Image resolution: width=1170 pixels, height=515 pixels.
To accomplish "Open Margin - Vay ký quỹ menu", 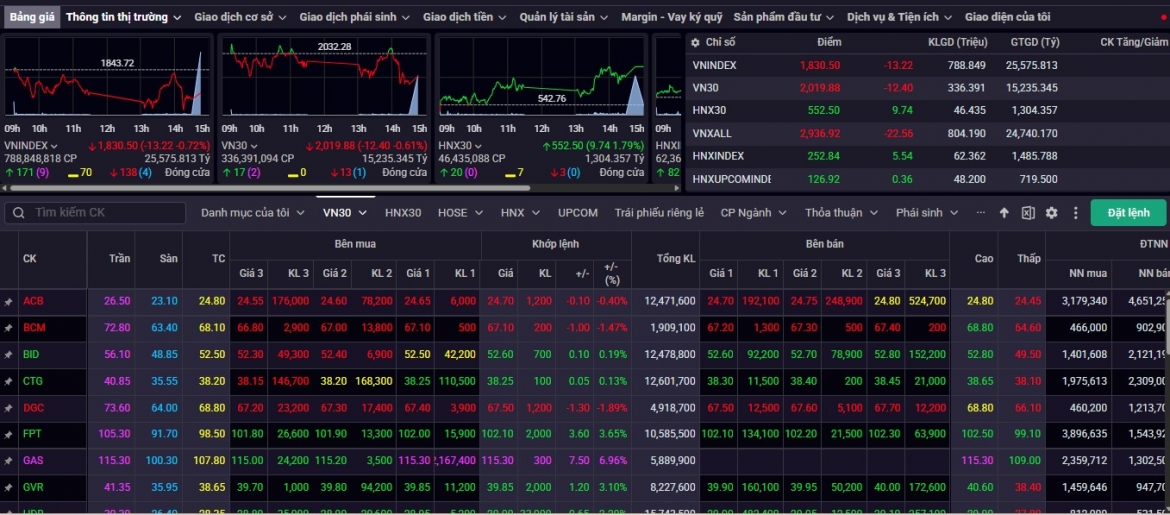I will click(672, 16).
